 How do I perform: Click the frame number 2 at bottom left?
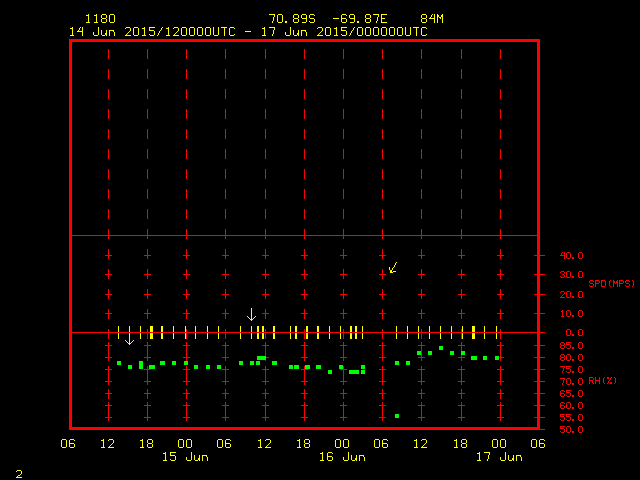(18, 472)
